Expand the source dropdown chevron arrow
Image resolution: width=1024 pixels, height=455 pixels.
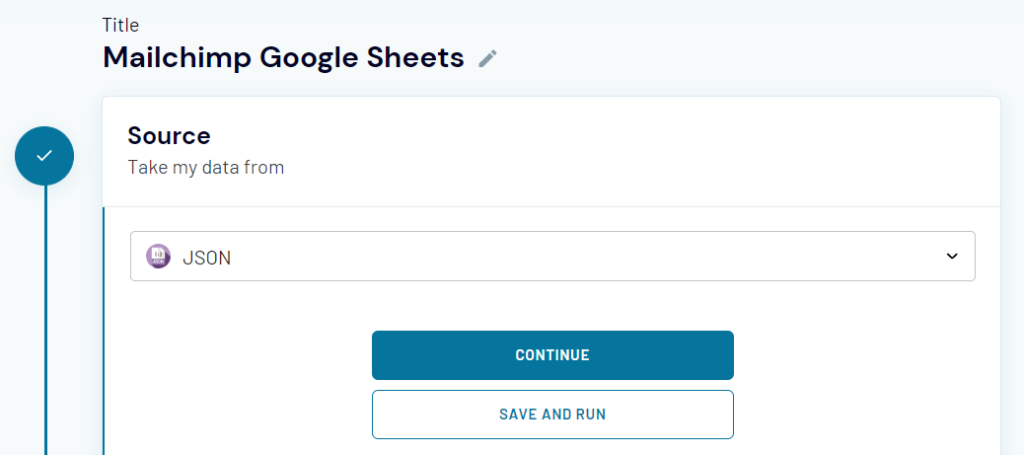pyautogui.click(x=951, y=257)
